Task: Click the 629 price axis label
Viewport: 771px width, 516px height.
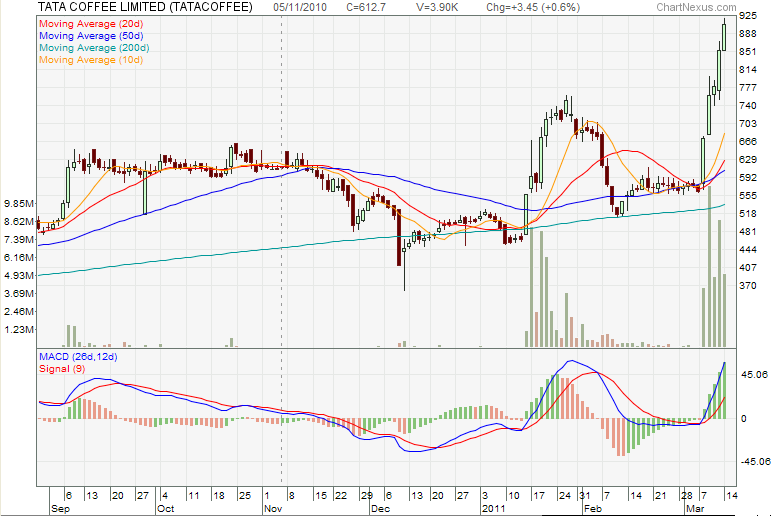Action: pyautogui.click(x=747, y=159)
